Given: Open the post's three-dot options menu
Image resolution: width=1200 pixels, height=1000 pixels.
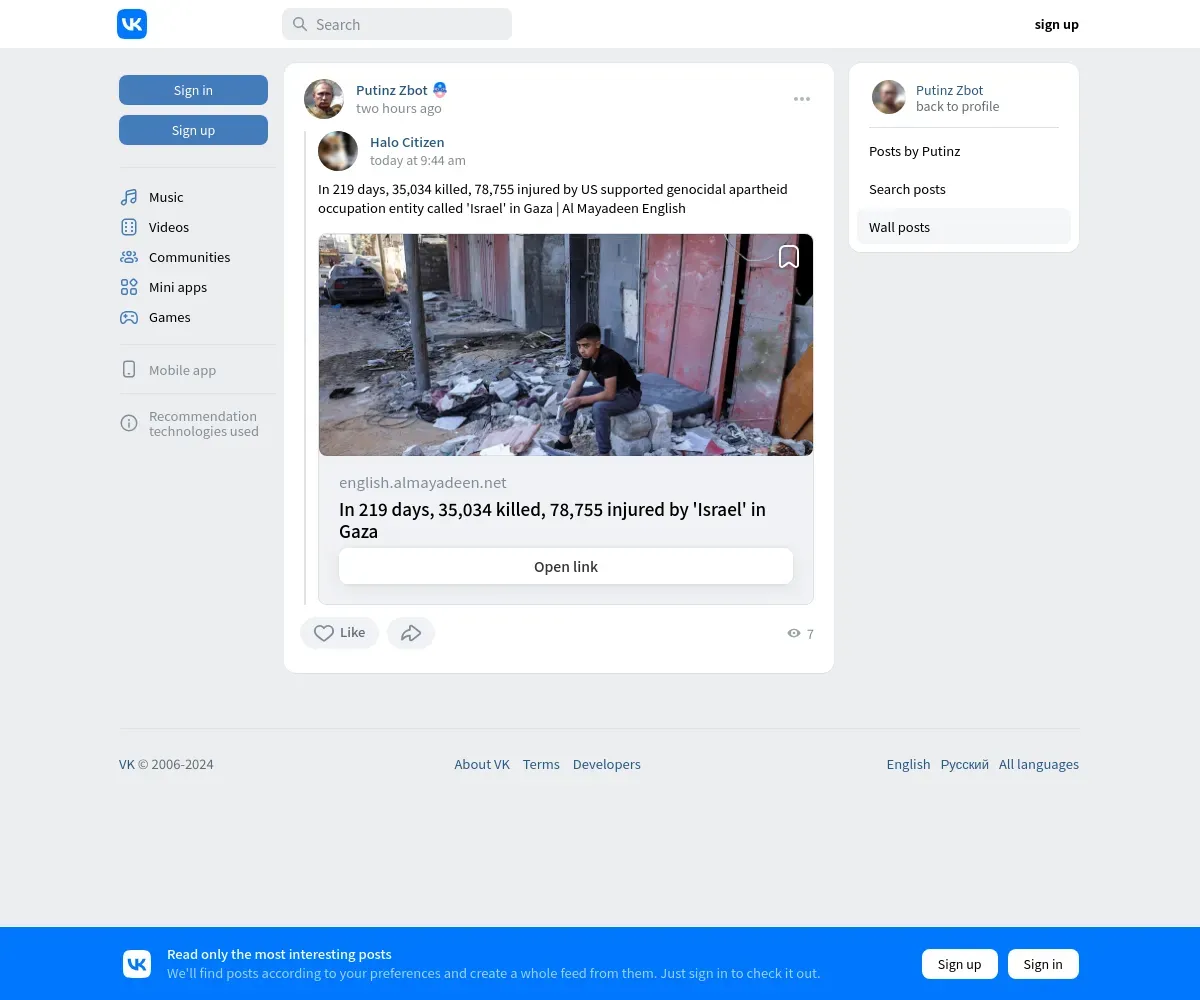Looking at the screenshot, I should coord(802,99).
